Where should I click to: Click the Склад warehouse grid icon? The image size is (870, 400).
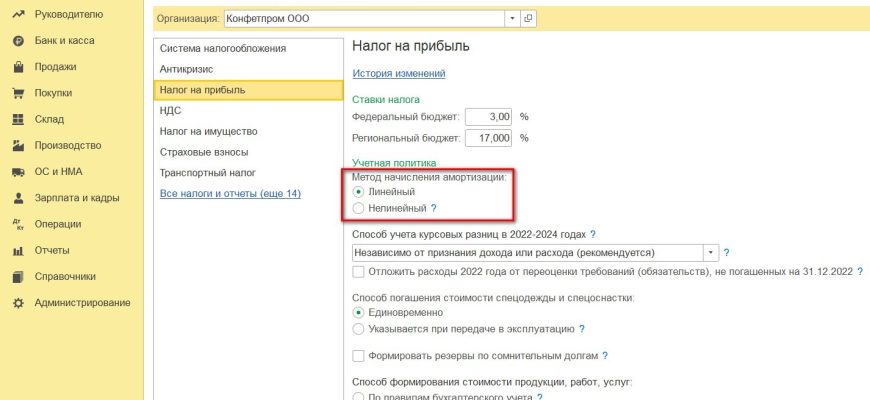tap(17, 120)
